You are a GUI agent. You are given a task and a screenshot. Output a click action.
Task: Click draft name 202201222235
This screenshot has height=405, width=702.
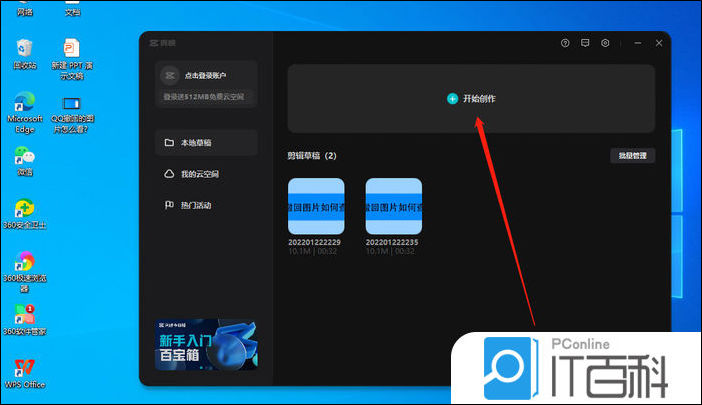click(392, 242)
